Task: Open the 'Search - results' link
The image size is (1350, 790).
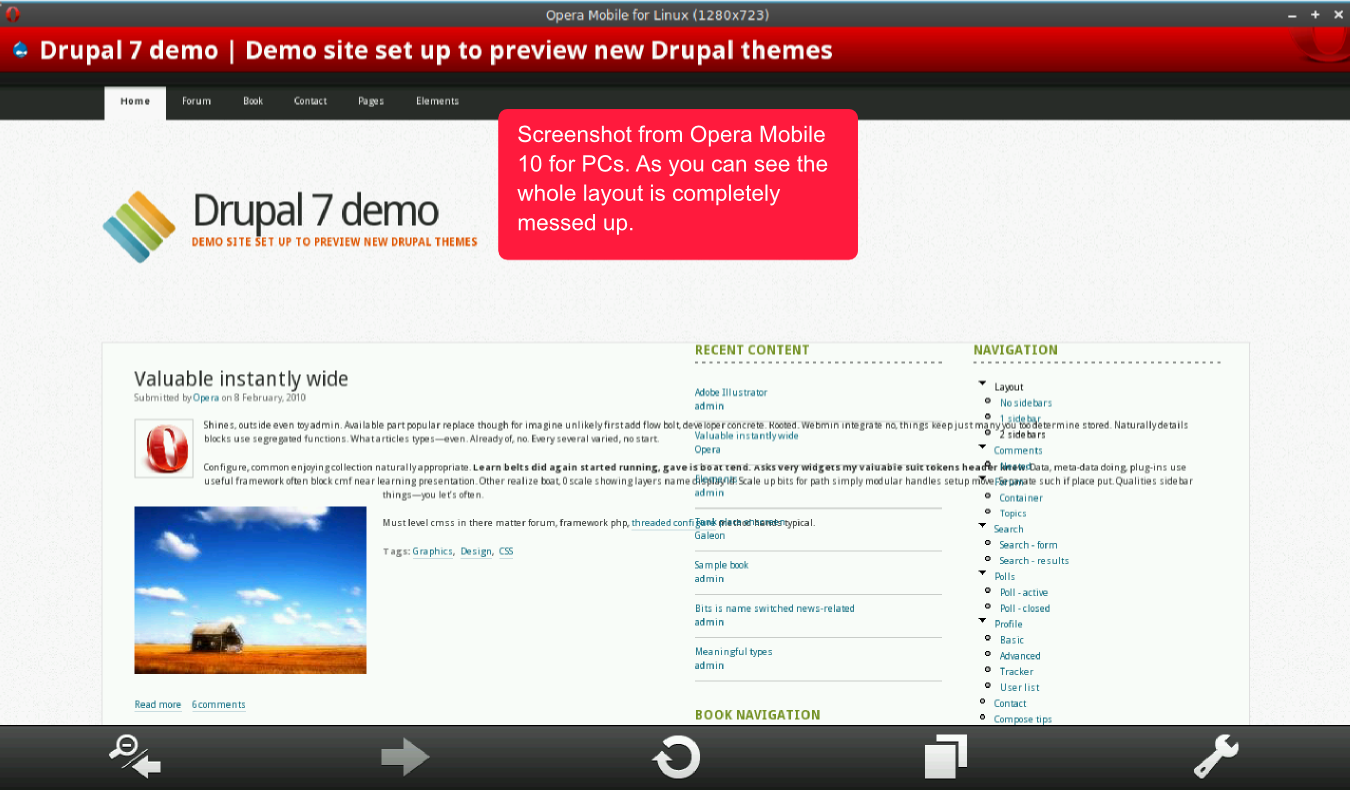Action: (1034, 561)
